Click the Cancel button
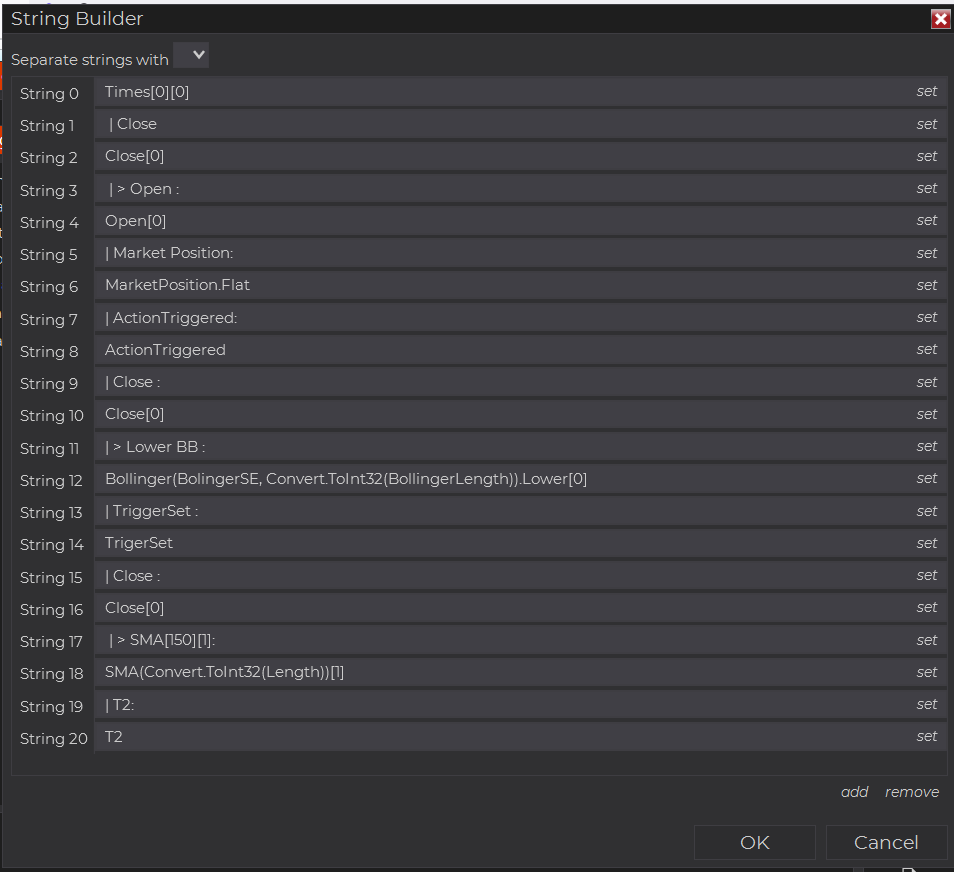 886,842
